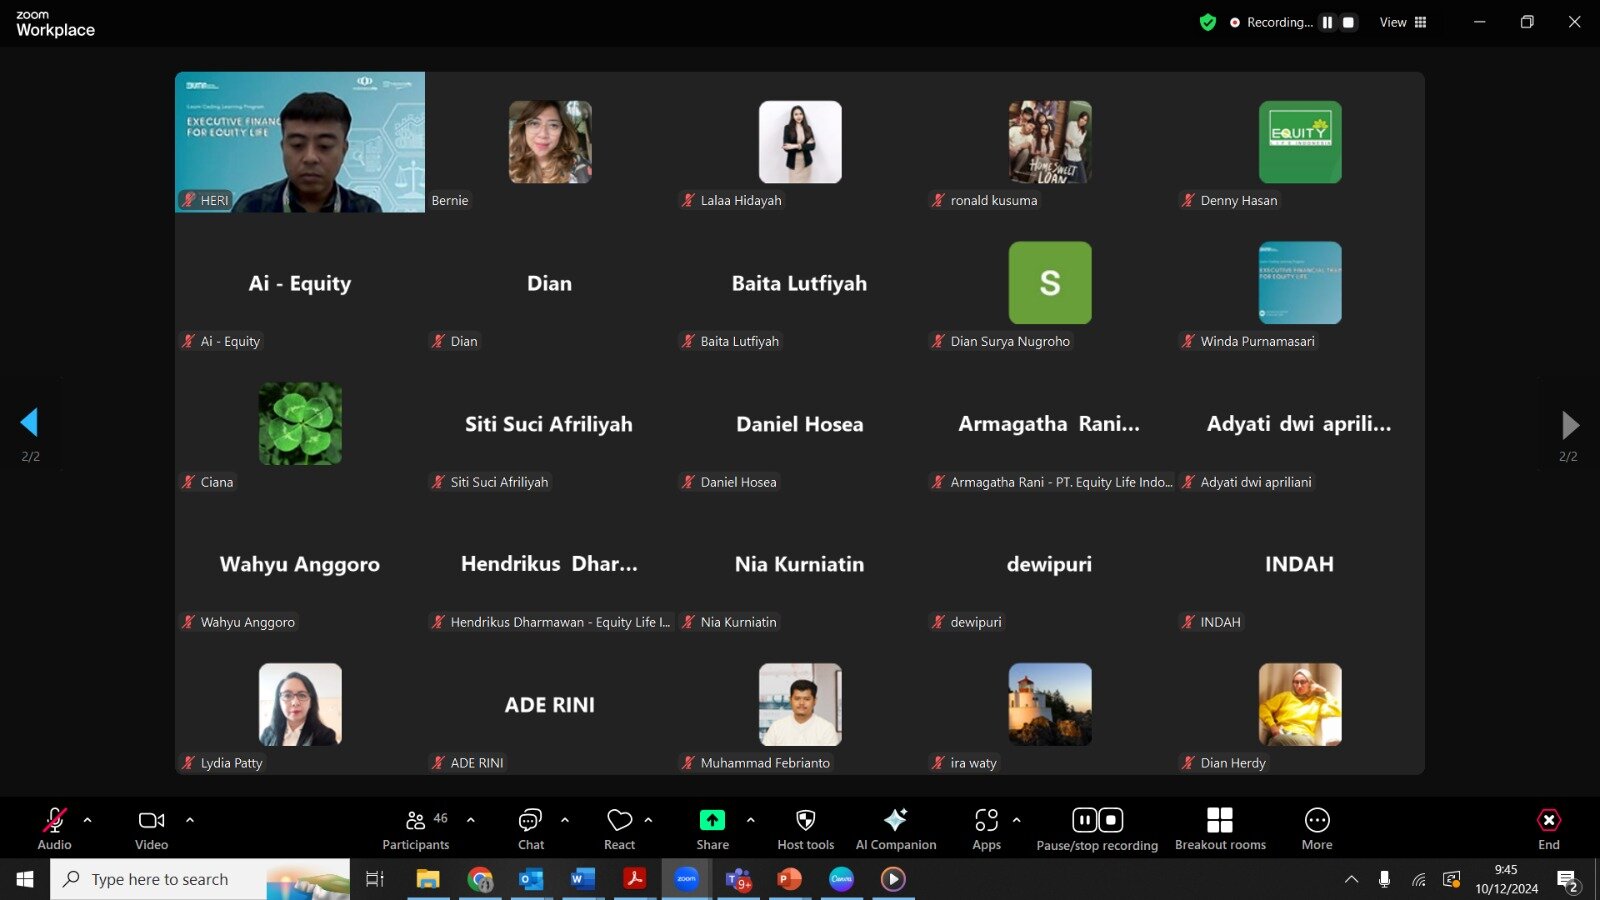This screenshot has width=1600, height=900.
Task: Stop recording from the top indicator
Action: pyautogui.click(x=1348, y=22)
